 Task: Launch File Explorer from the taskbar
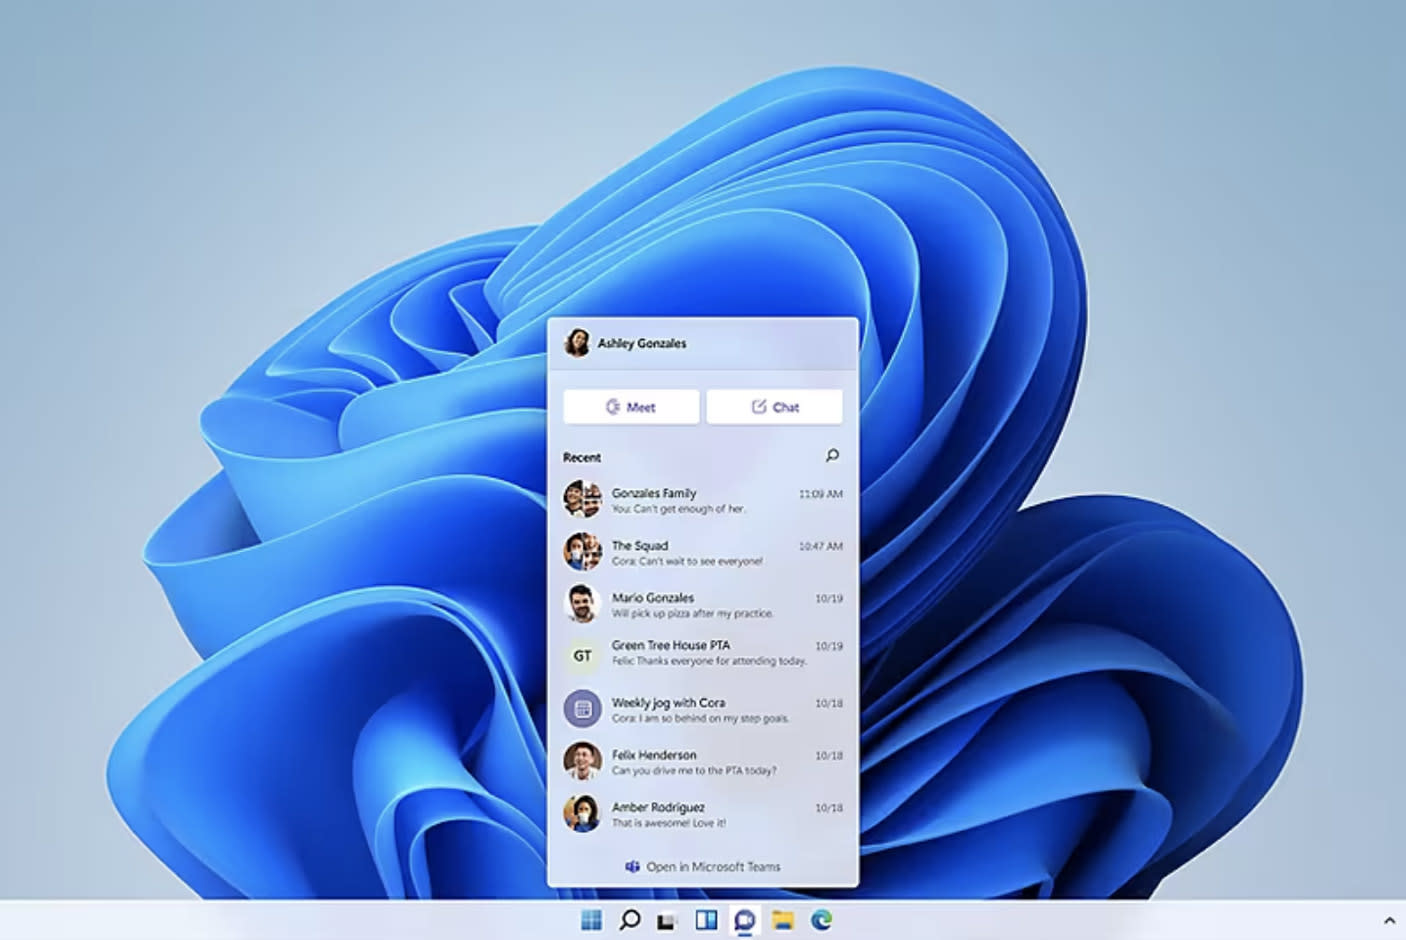click(x=781, y=919)
